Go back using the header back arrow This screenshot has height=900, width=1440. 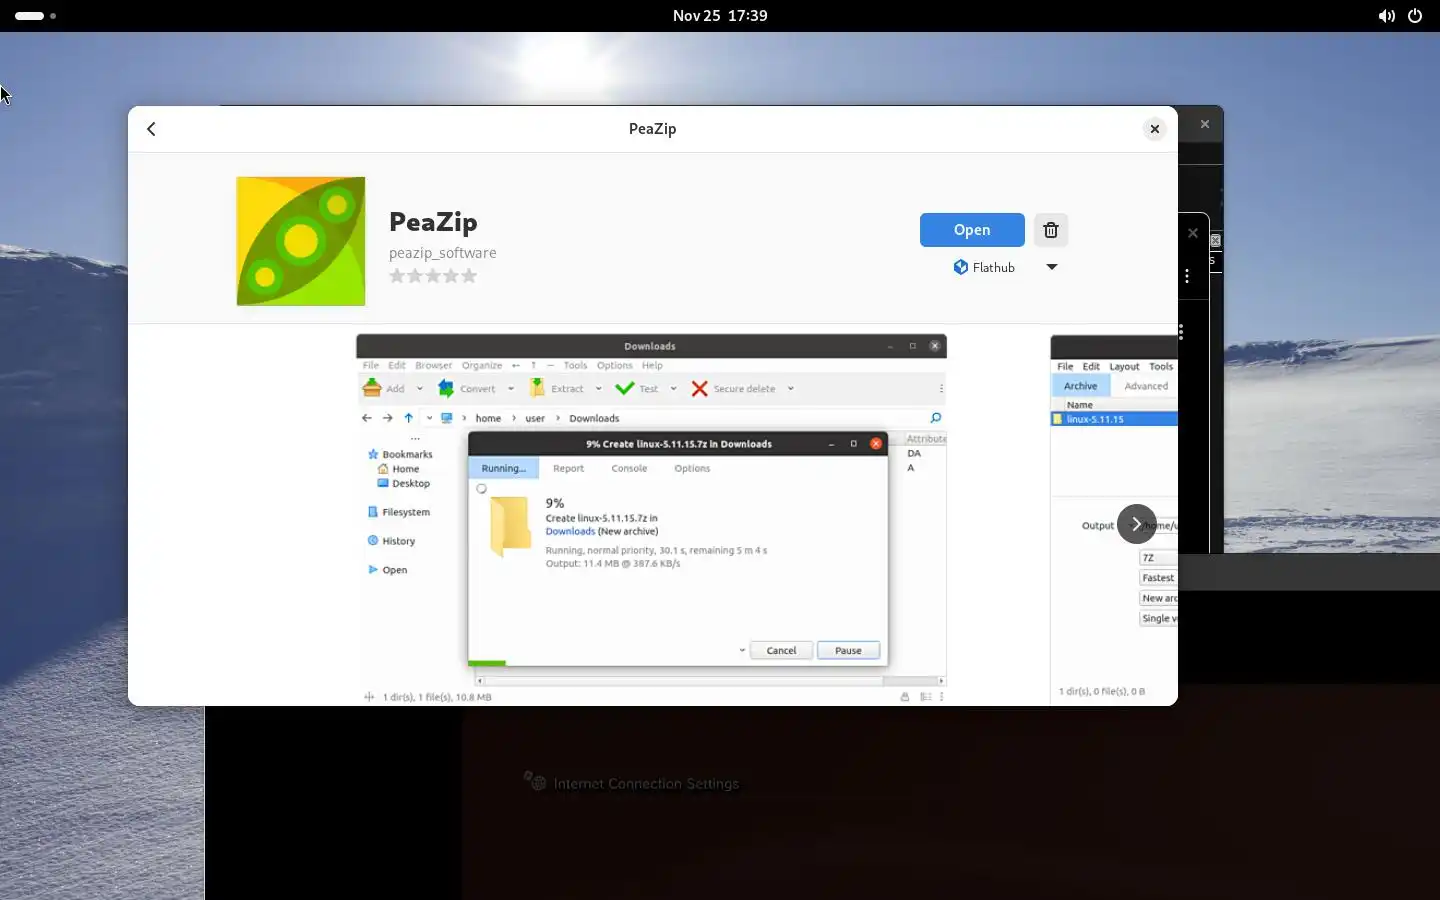coord(151,129)
